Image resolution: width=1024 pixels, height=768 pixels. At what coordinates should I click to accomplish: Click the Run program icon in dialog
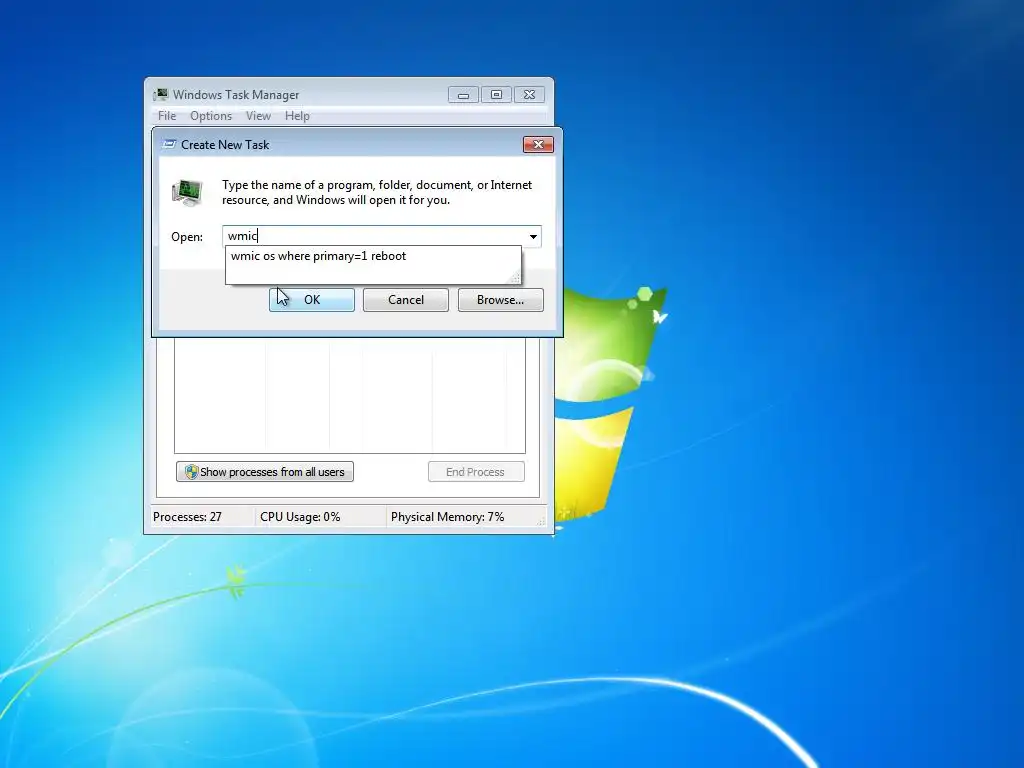(187, 193)
